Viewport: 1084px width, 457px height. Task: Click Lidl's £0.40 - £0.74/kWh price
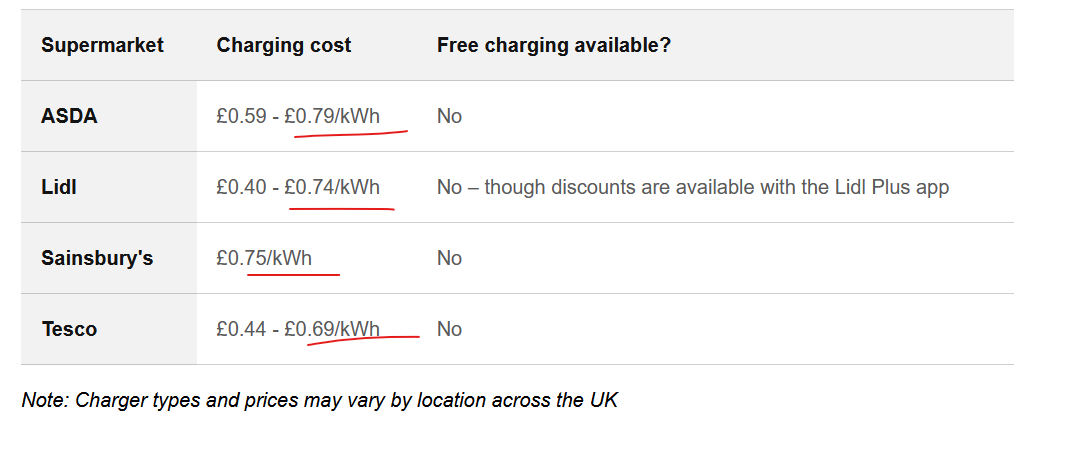click(x=298, y=187)
